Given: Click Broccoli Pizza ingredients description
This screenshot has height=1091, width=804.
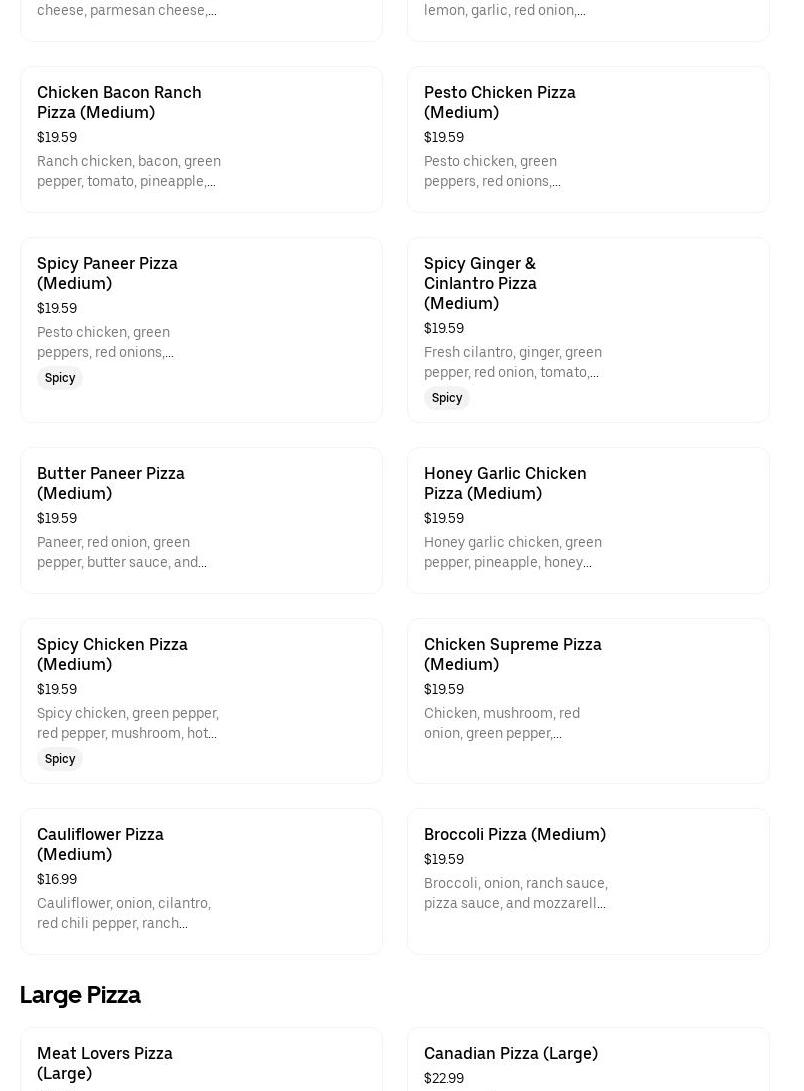Looking at the screenshot, I should point(515,893).
